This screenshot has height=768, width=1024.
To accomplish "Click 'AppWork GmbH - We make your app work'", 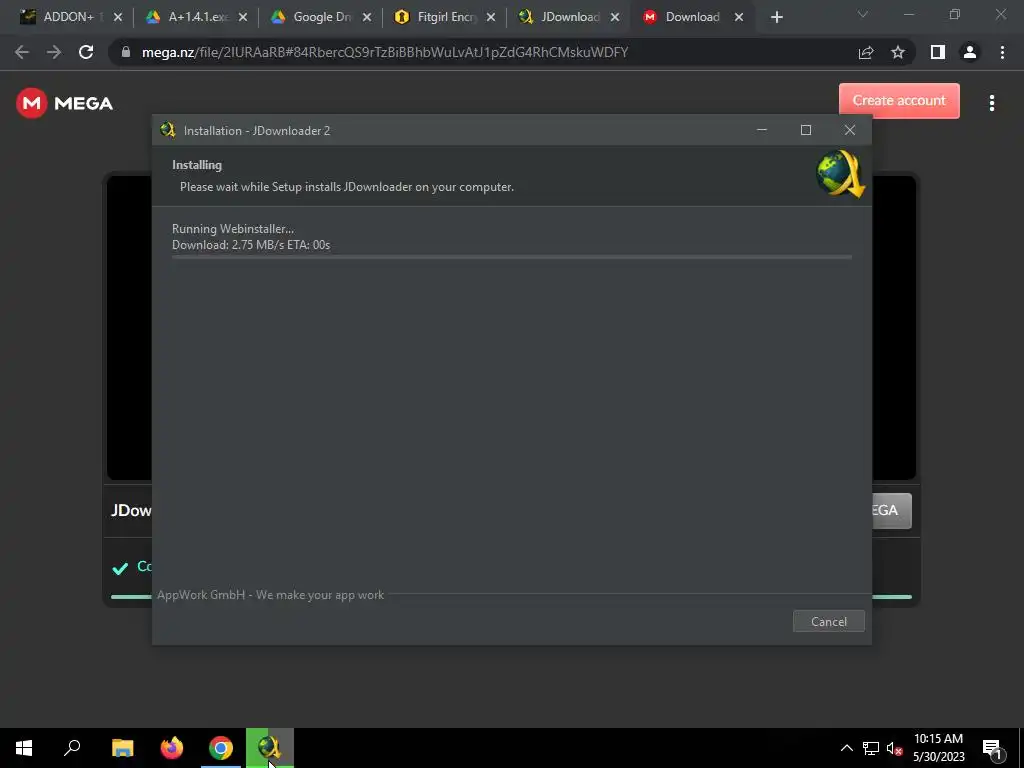I will (x=270, y=595).
